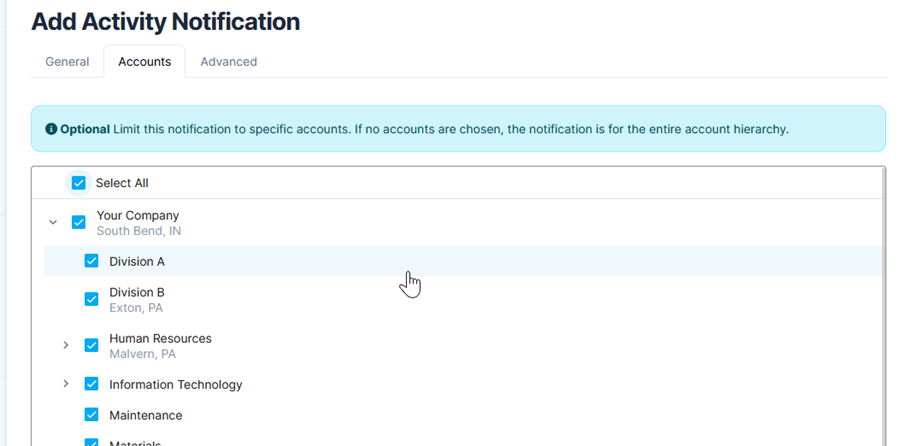Select the Division A row label

click(137, 261)
